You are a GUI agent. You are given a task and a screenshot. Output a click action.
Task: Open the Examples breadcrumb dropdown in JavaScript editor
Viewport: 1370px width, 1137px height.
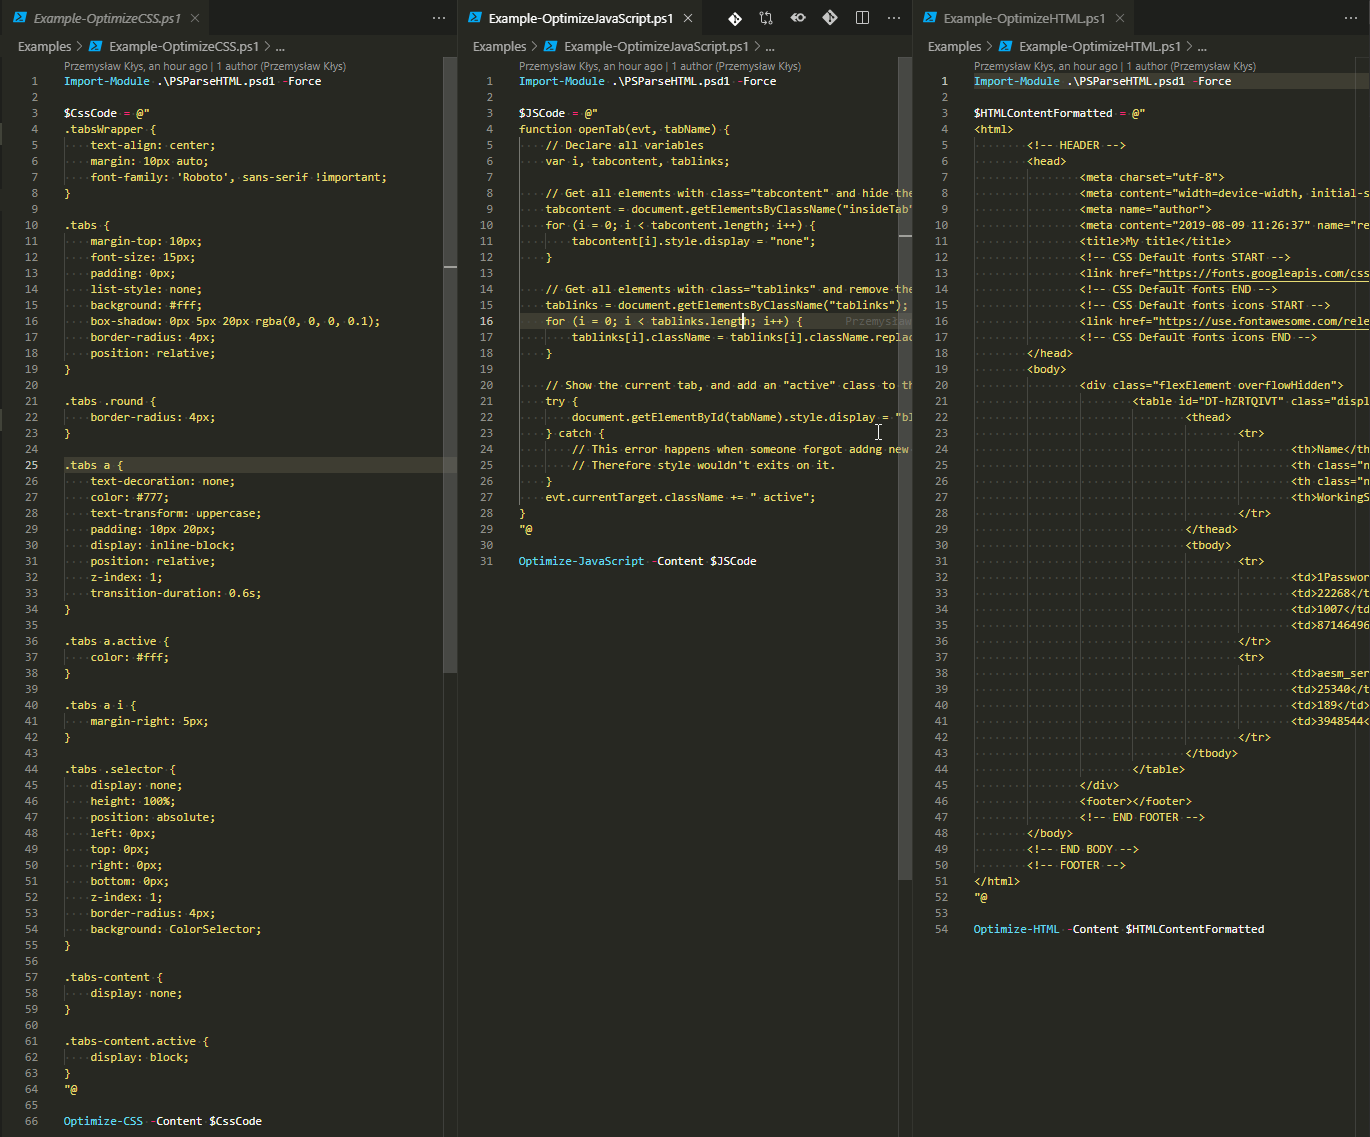499,45
